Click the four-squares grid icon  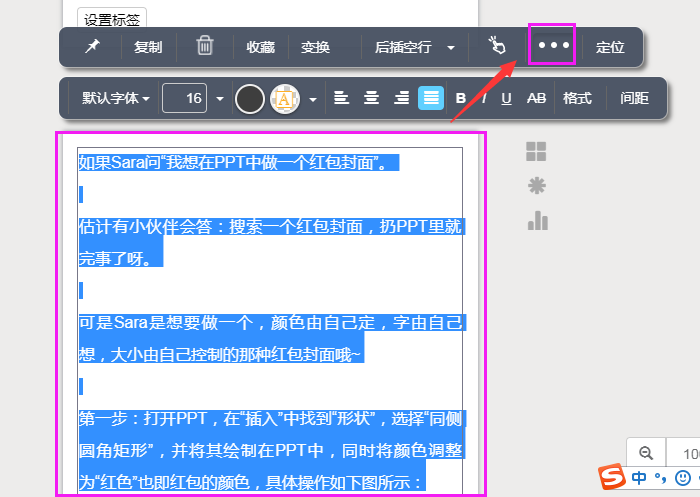tap(536, 151)
